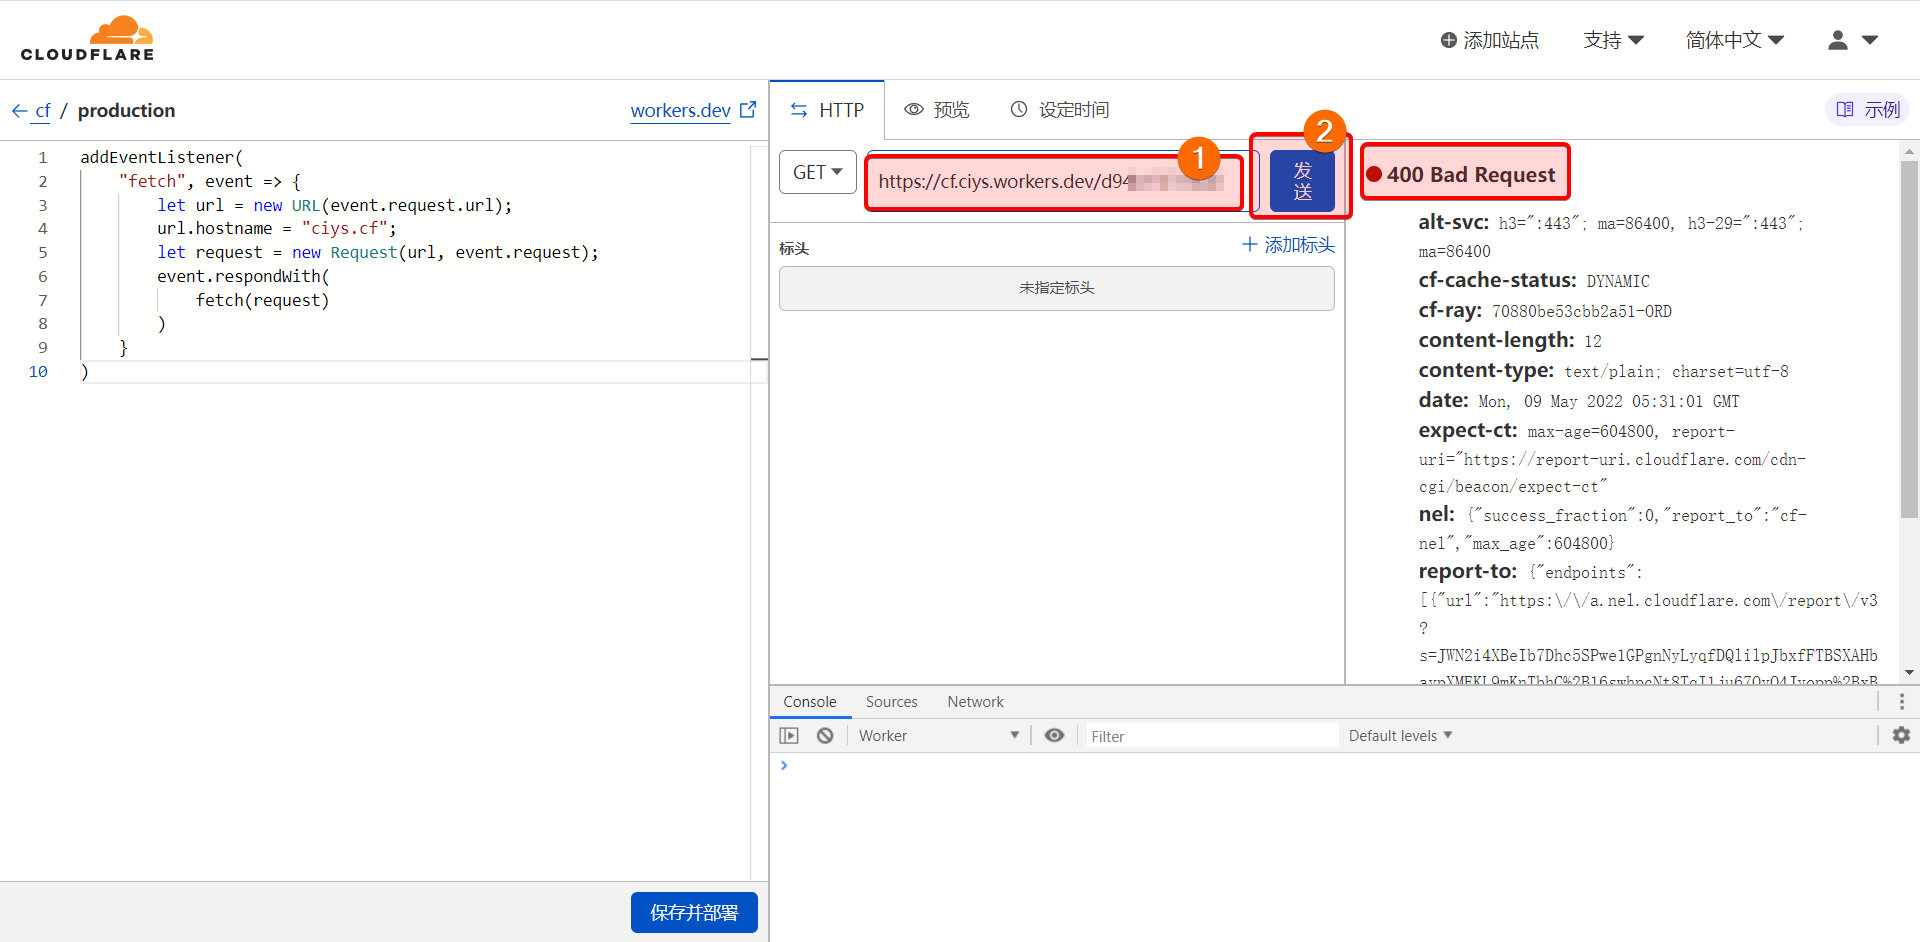Open the console drawer icon
This screenshot has height=942, width=1920.
point(790,735)
